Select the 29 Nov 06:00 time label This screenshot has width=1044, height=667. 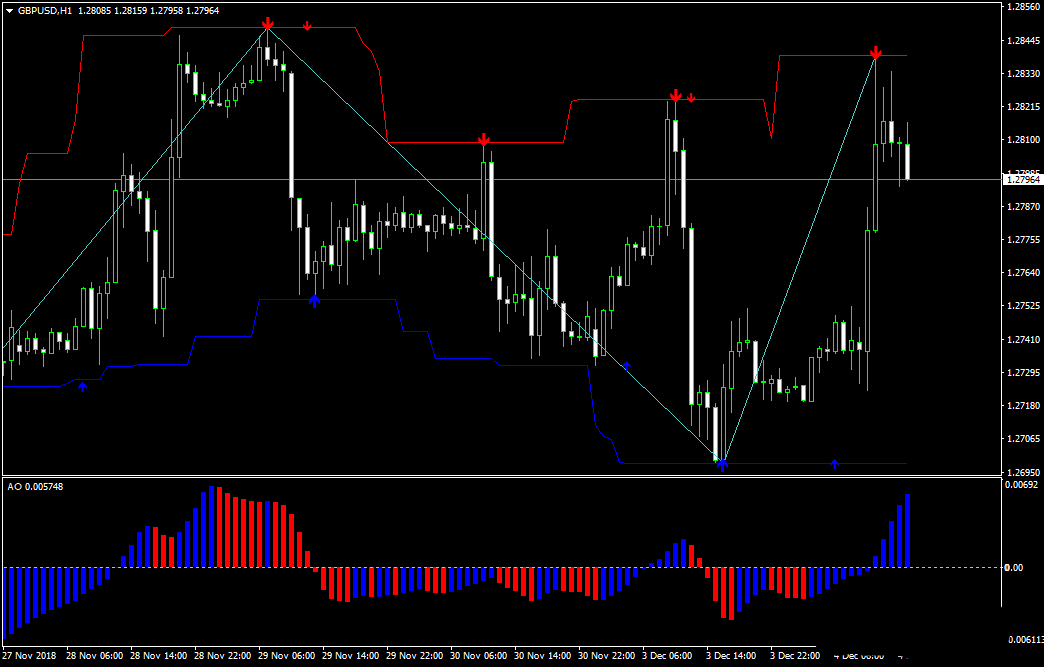tap(287, 657)
